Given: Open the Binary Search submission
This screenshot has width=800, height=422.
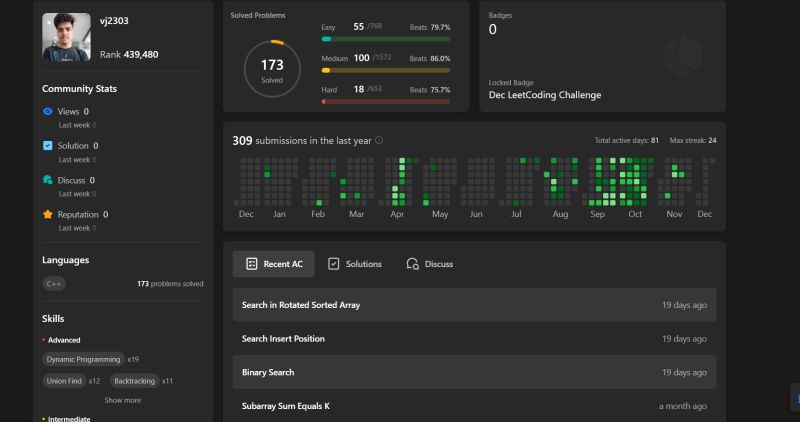Looking at the screenshot, I should click(x=474, y=372).
